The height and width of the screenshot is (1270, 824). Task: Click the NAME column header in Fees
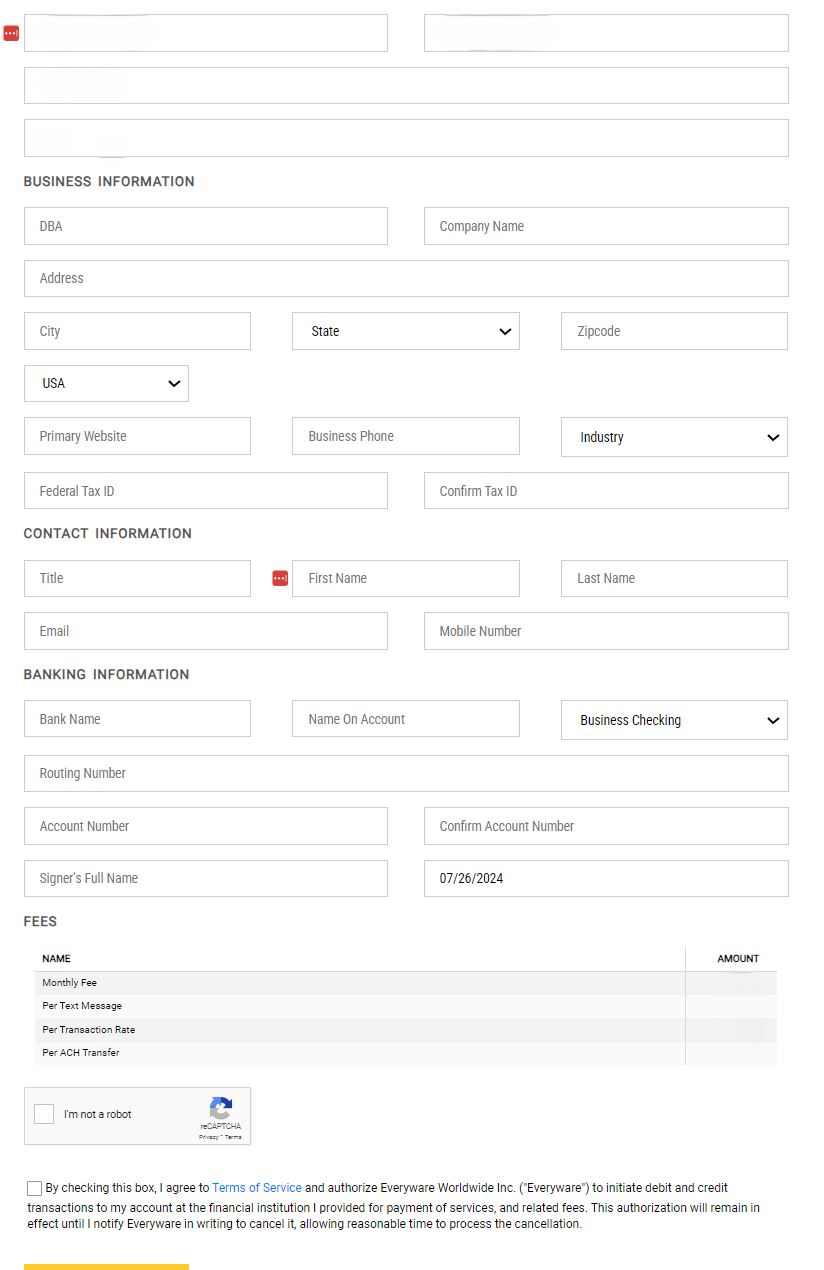pyautogui.click(x=56, y=959)
